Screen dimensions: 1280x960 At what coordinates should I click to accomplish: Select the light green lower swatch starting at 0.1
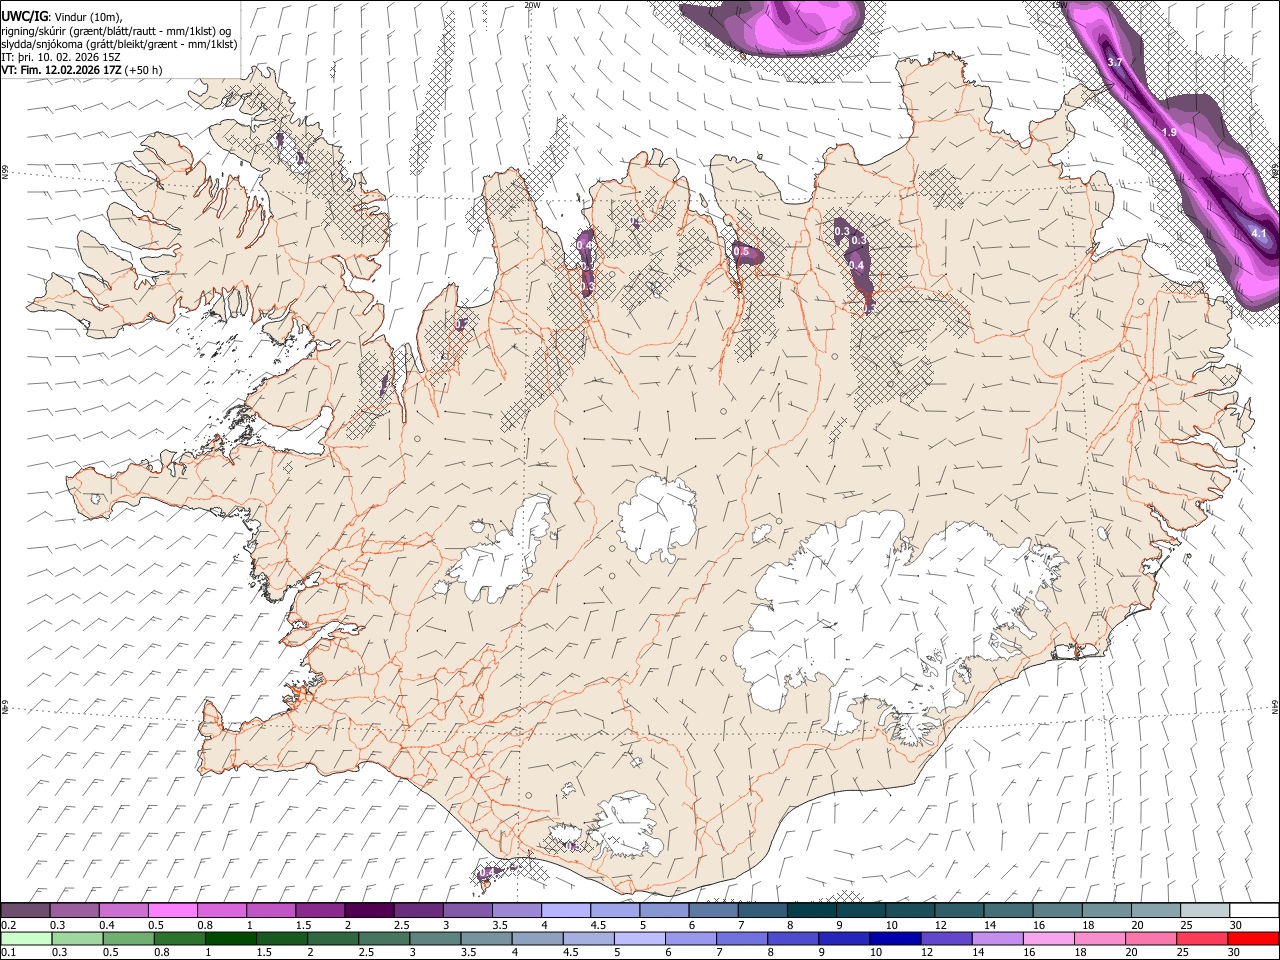[x=25, y=938]
